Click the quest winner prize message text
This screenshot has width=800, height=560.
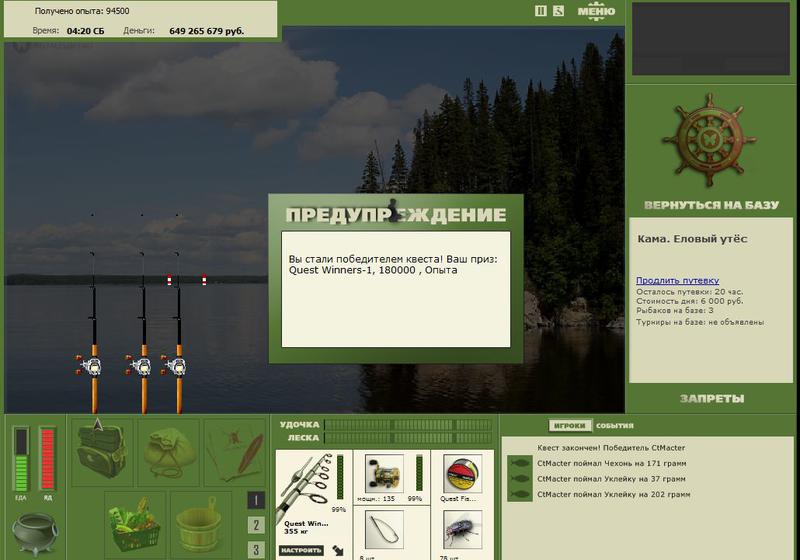[x=393, y=265]
